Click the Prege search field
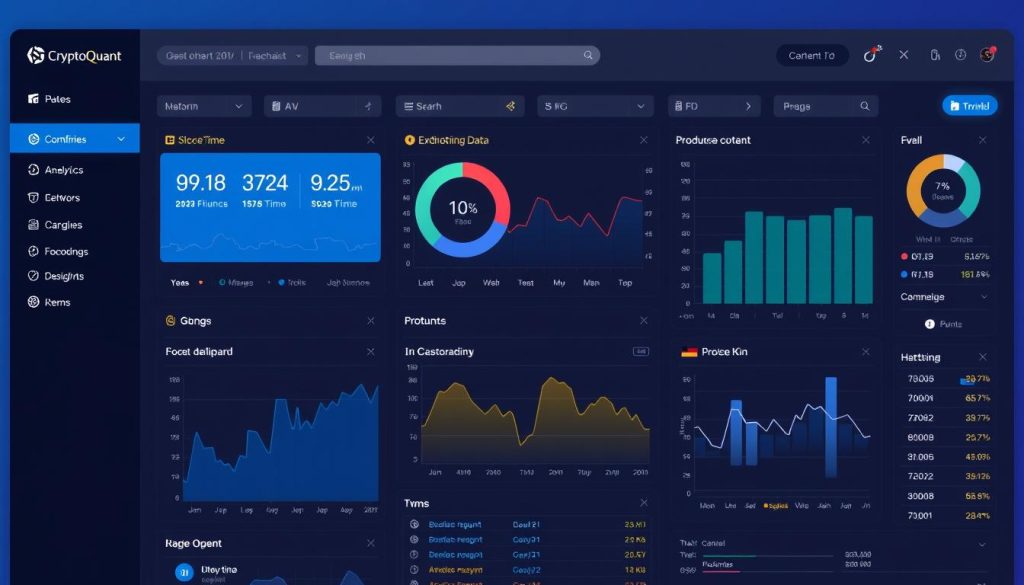 coord(826,106)
